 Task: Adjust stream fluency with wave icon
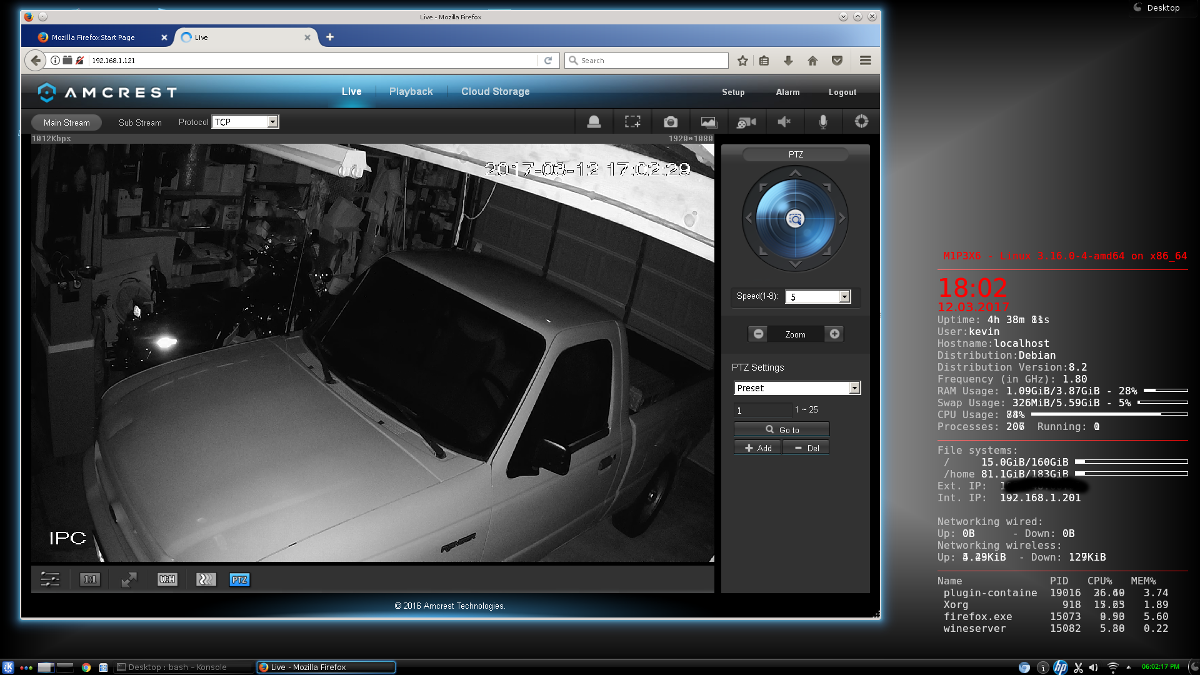(x=205, y=579)
